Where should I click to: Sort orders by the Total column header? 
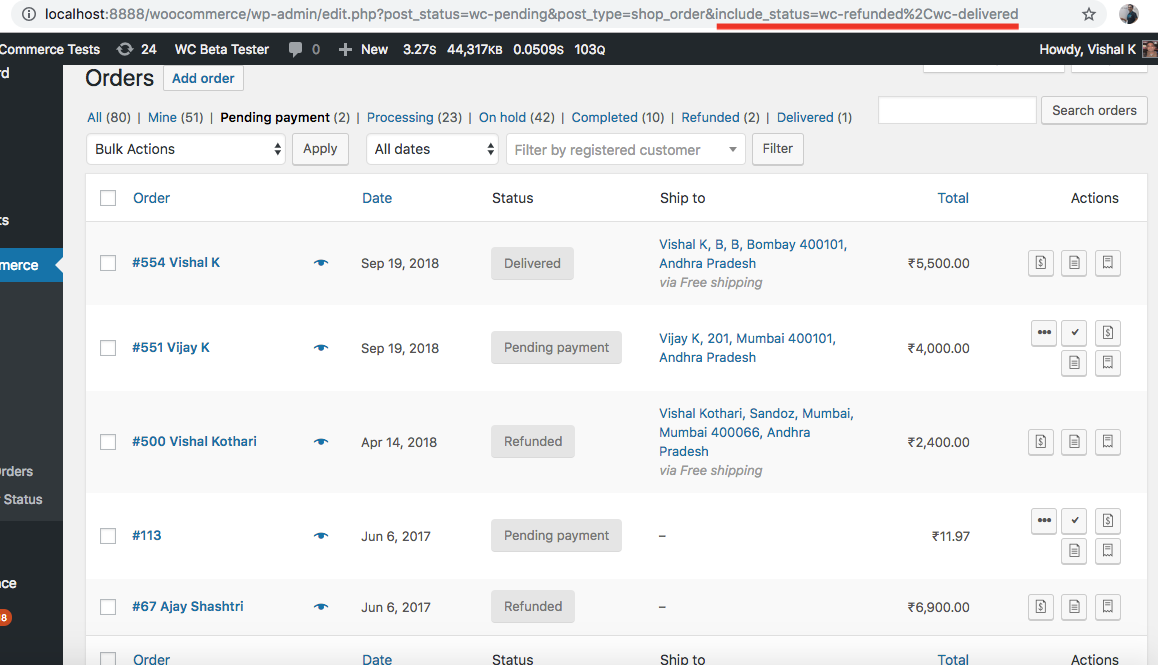coord(953,198)
